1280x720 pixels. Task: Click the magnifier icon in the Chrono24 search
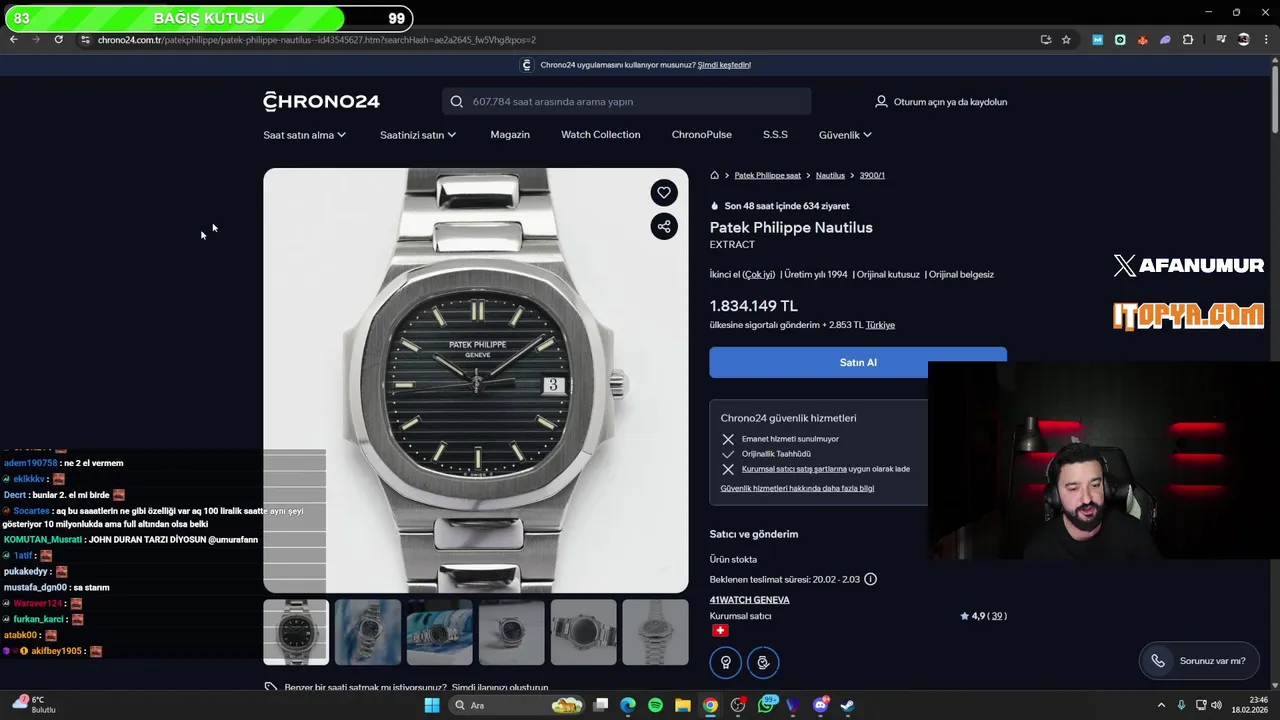457,101
